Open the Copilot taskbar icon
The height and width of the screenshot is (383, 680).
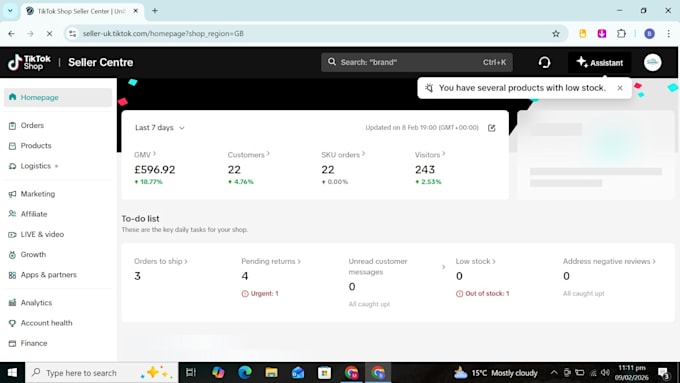pyautogui.click(x=218, y=373)
